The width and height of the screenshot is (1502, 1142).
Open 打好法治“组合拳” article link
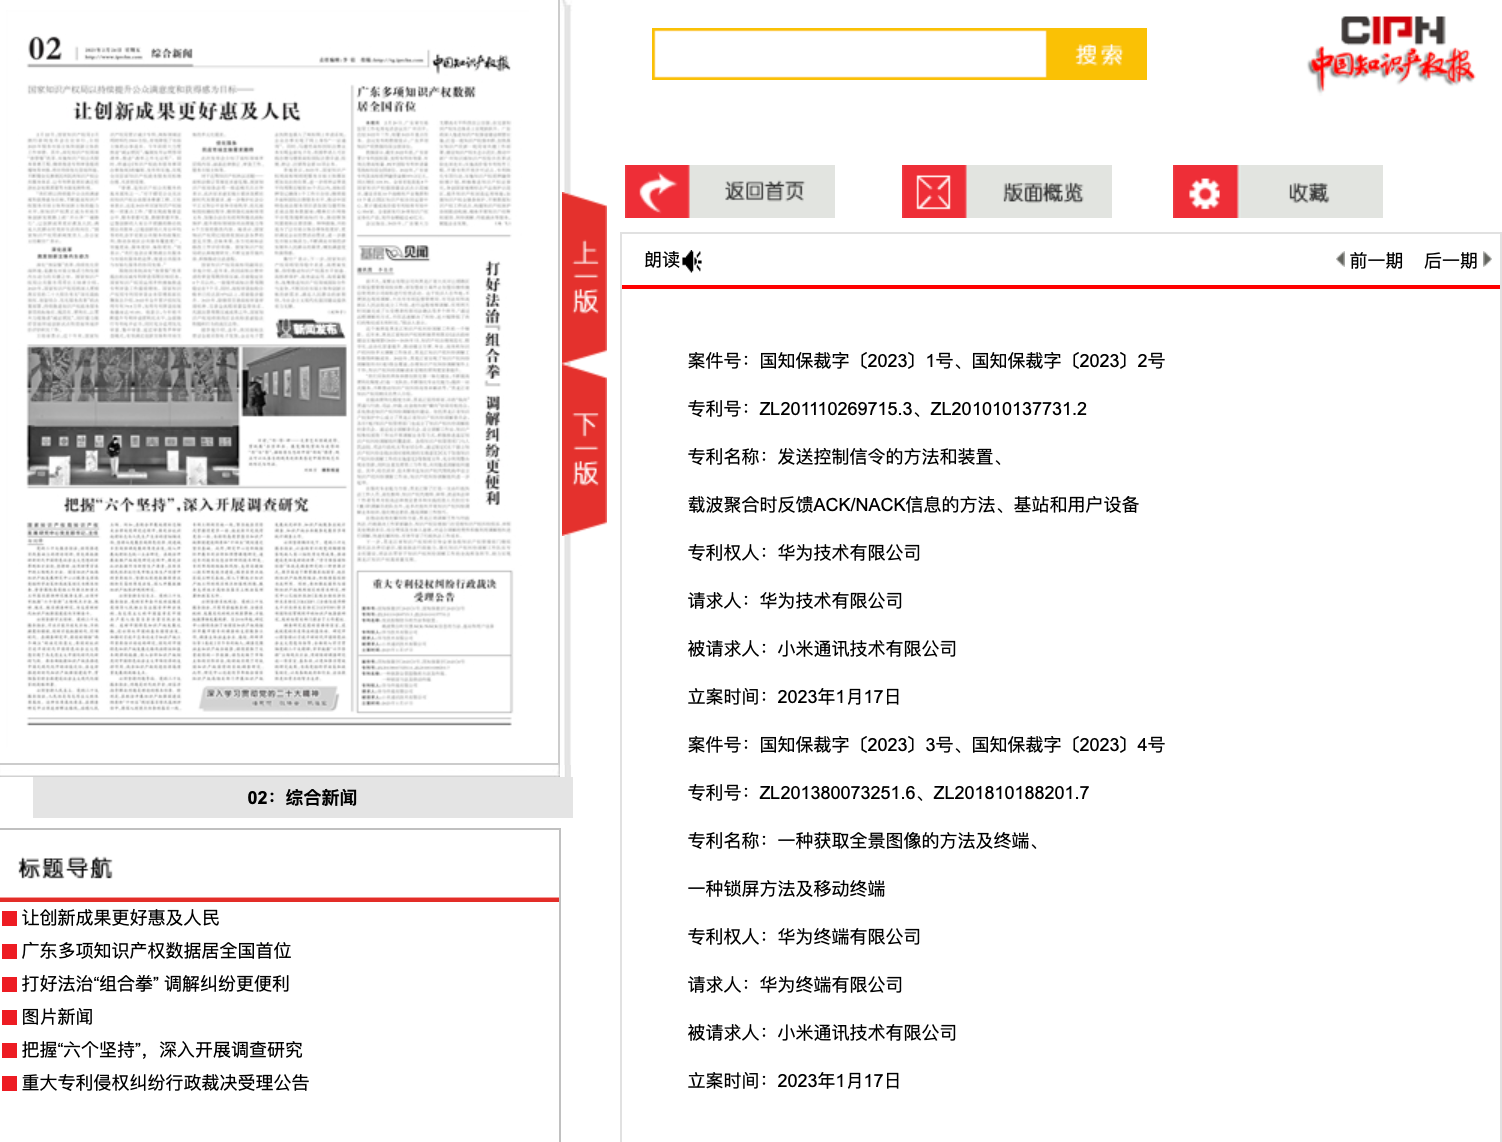click(x=155, y=984)
